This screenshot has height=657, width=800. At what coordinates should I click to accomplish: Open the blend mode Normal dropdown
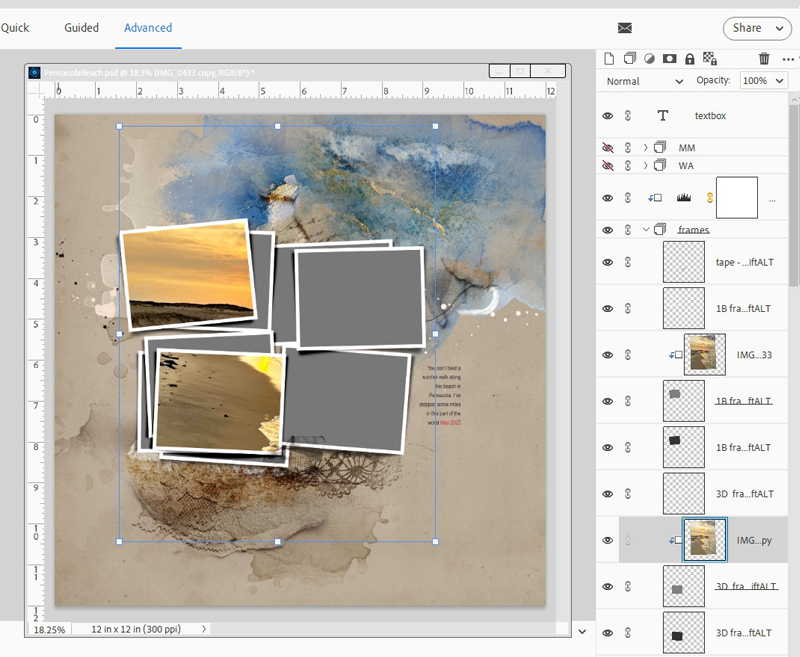644,81
